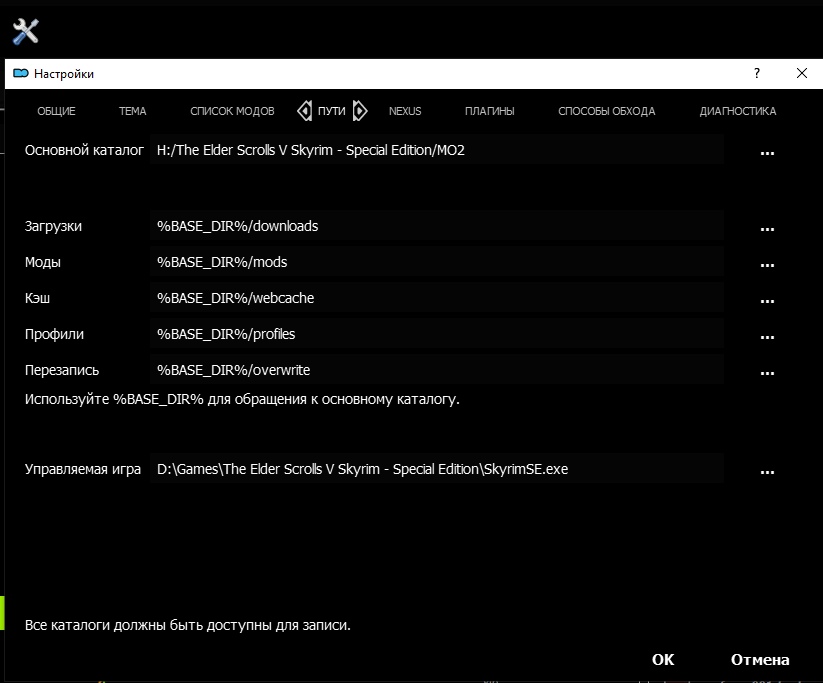Click the %BASE_DIR%/mods path field
The width and height of the screenshot is (823, 683).
coord(437,261)
